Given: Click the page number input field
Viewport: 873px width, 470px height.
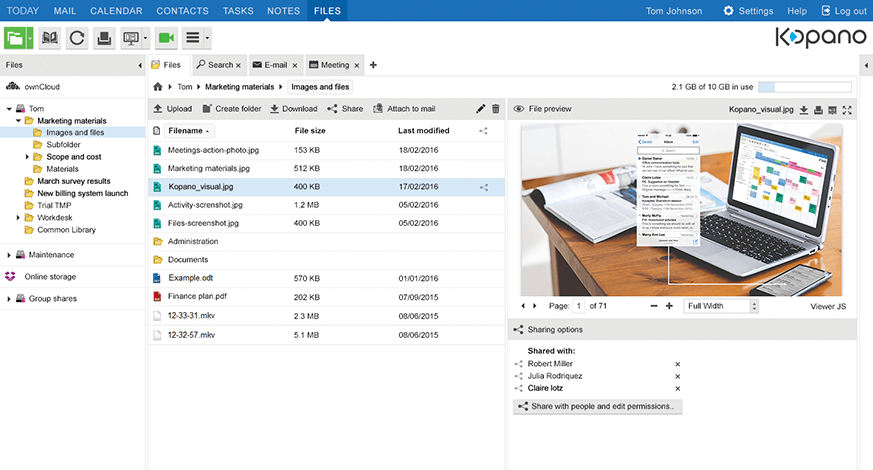Looking at the screenshot, I should [578, 306].
